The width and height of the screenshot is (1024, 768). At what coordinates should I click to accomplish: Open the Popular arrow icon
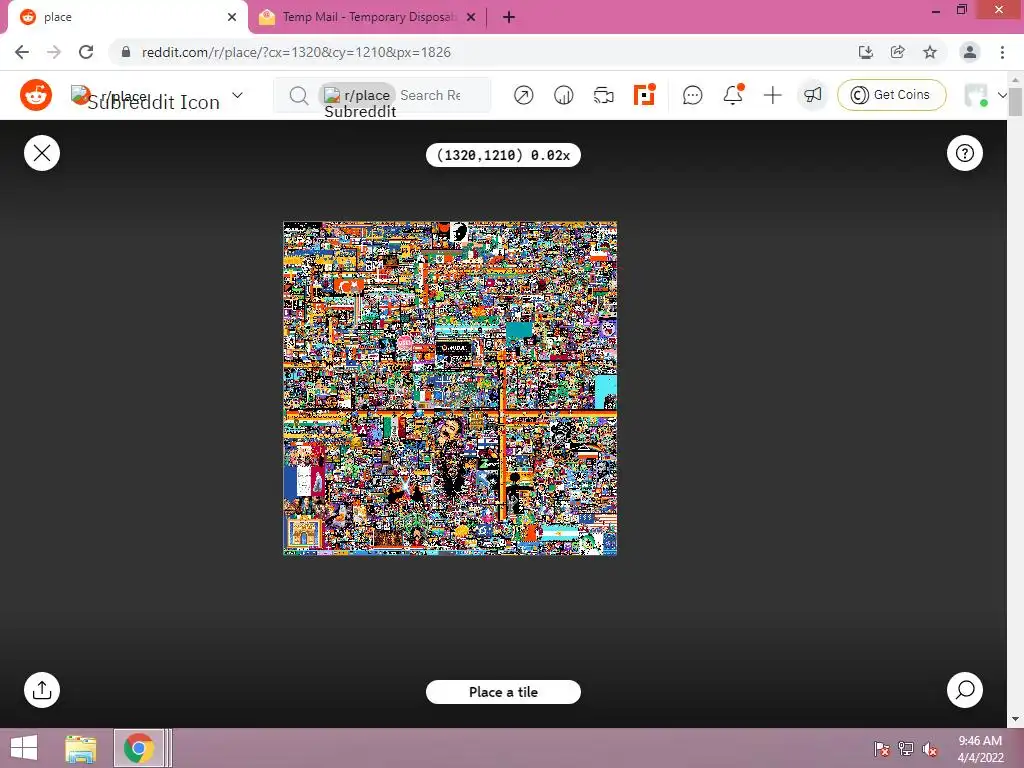pyautogui.click(x=523, y=95)
